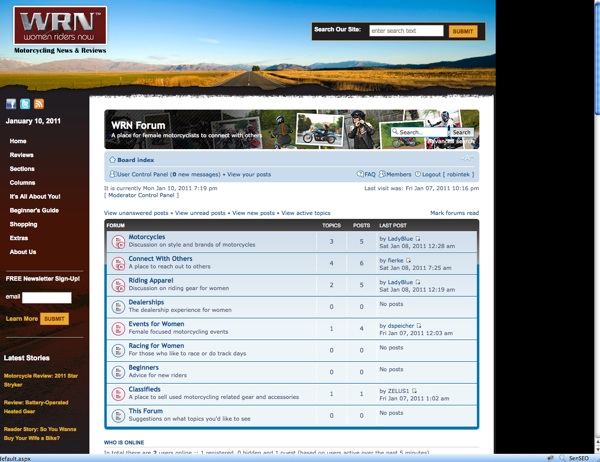Open the Shopping sidebar menu item
The width and height of the screenshot is (600, 462).
pos(23,225)
